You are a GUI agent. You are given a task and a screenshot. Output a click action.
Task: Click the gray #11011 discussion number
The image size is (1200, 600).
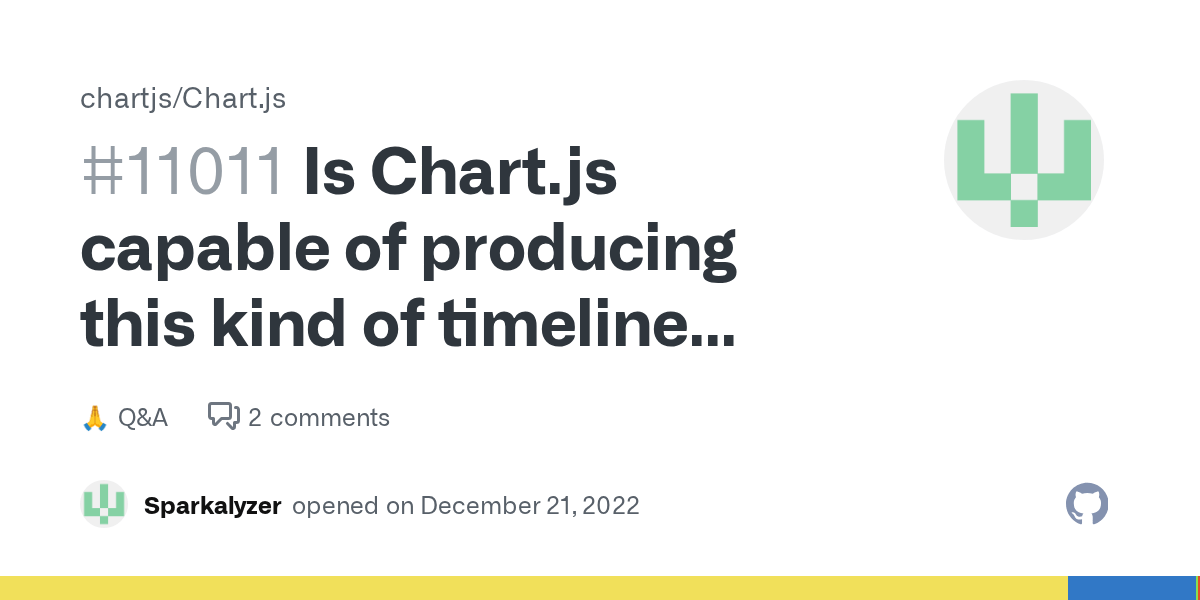click(x=183, y=172)
